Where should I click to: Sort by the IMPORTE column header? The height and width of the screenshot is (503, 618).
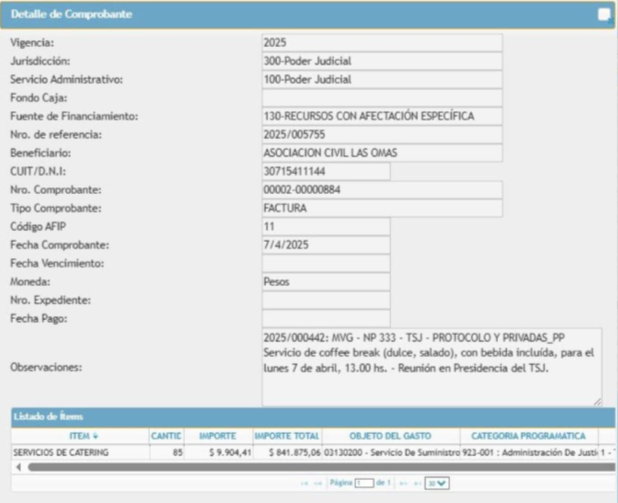218,436
